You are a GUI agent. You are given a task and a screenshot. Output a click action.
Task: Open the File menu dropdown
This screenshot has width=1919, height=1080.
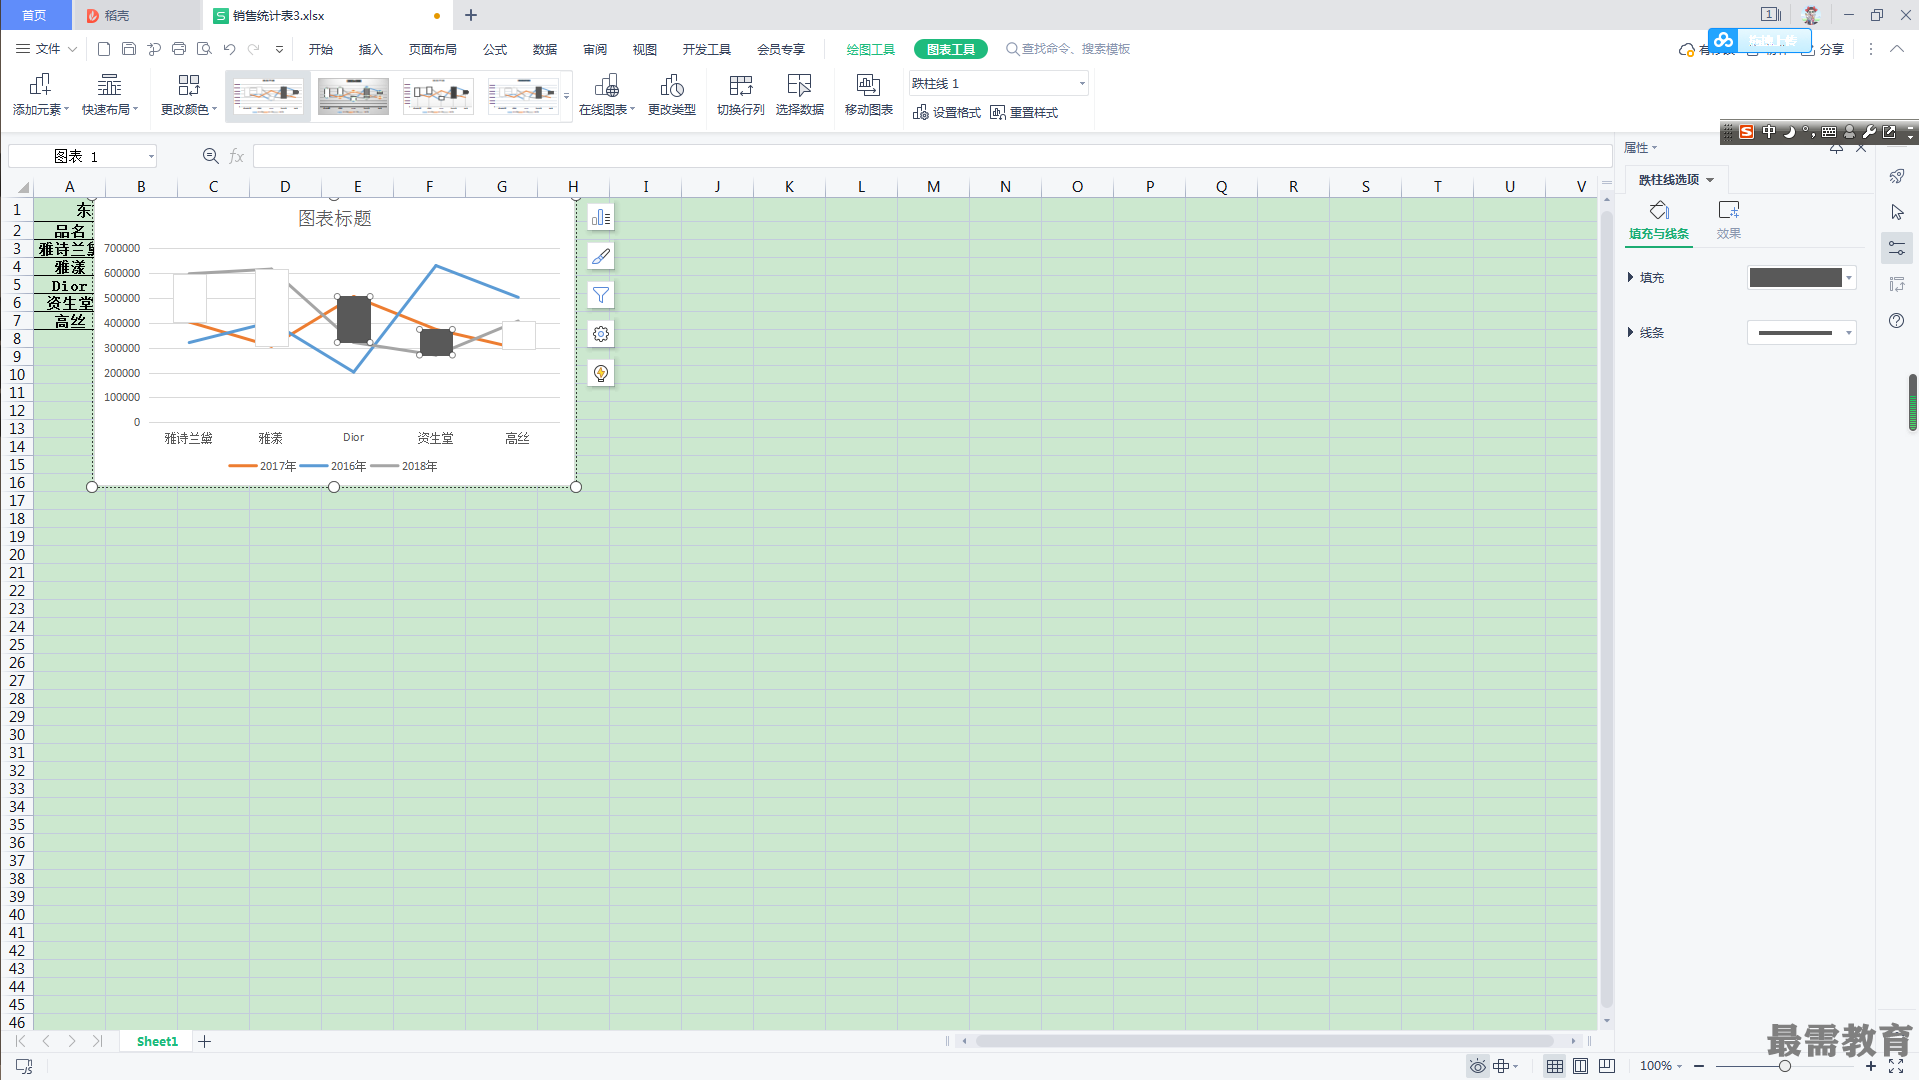(46, 49)
